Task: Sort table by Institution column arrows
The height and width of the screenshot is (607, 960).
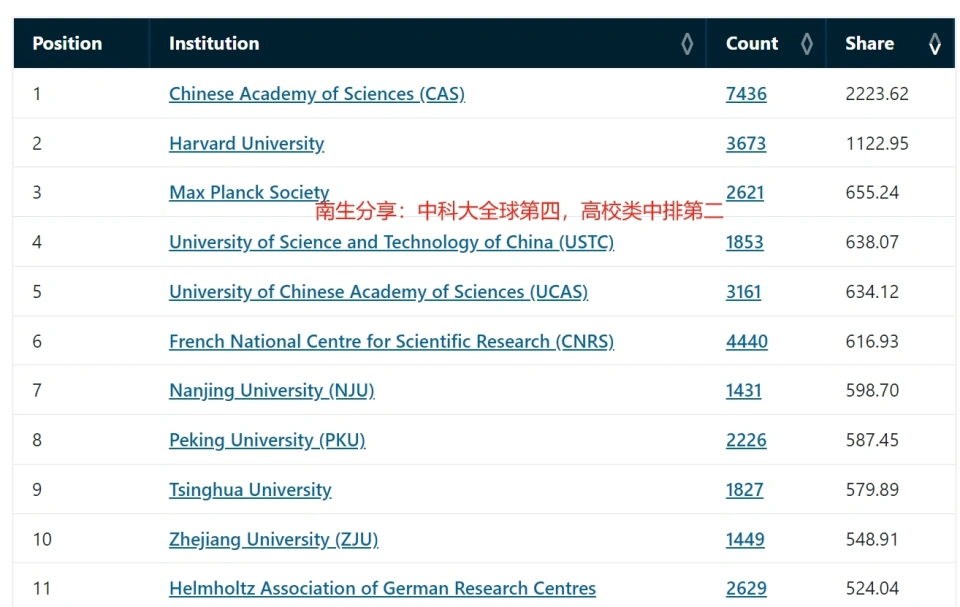Action: [687, 43]
